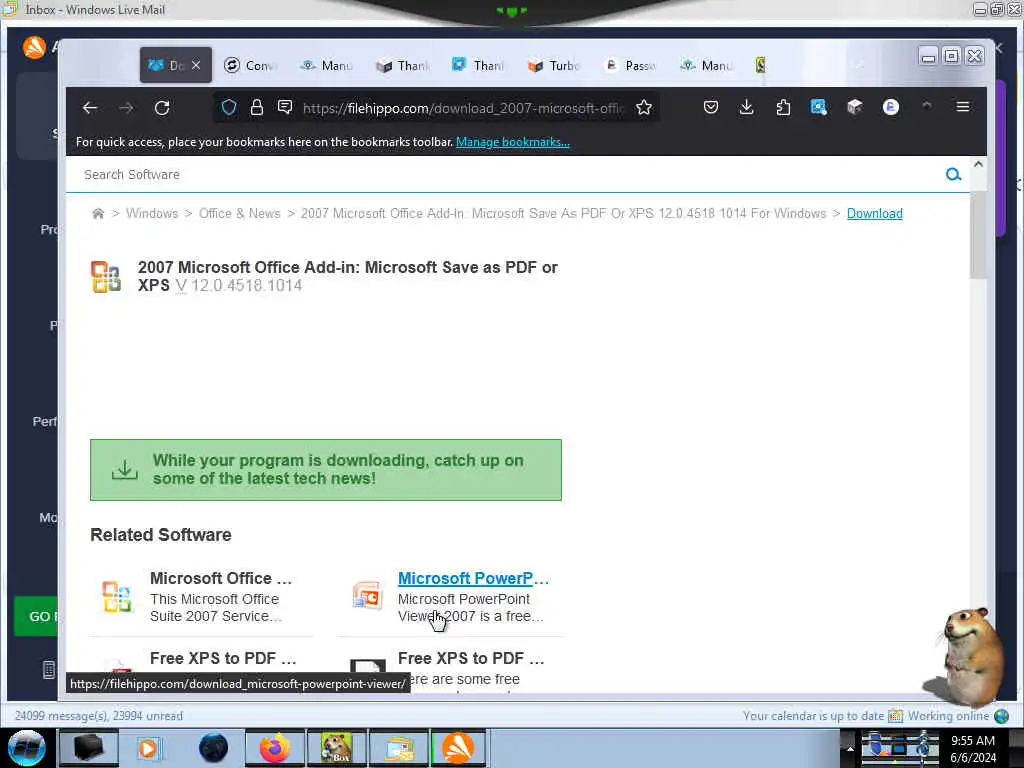Click the box-shaped extension icon

coord(854,107)
